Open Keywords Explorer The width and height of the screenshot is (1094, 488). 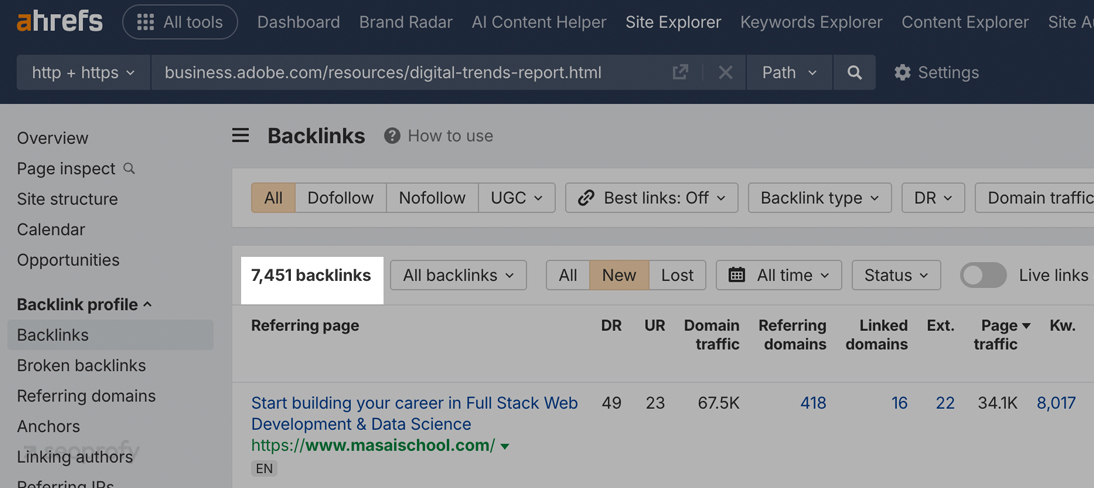[811, 22]
